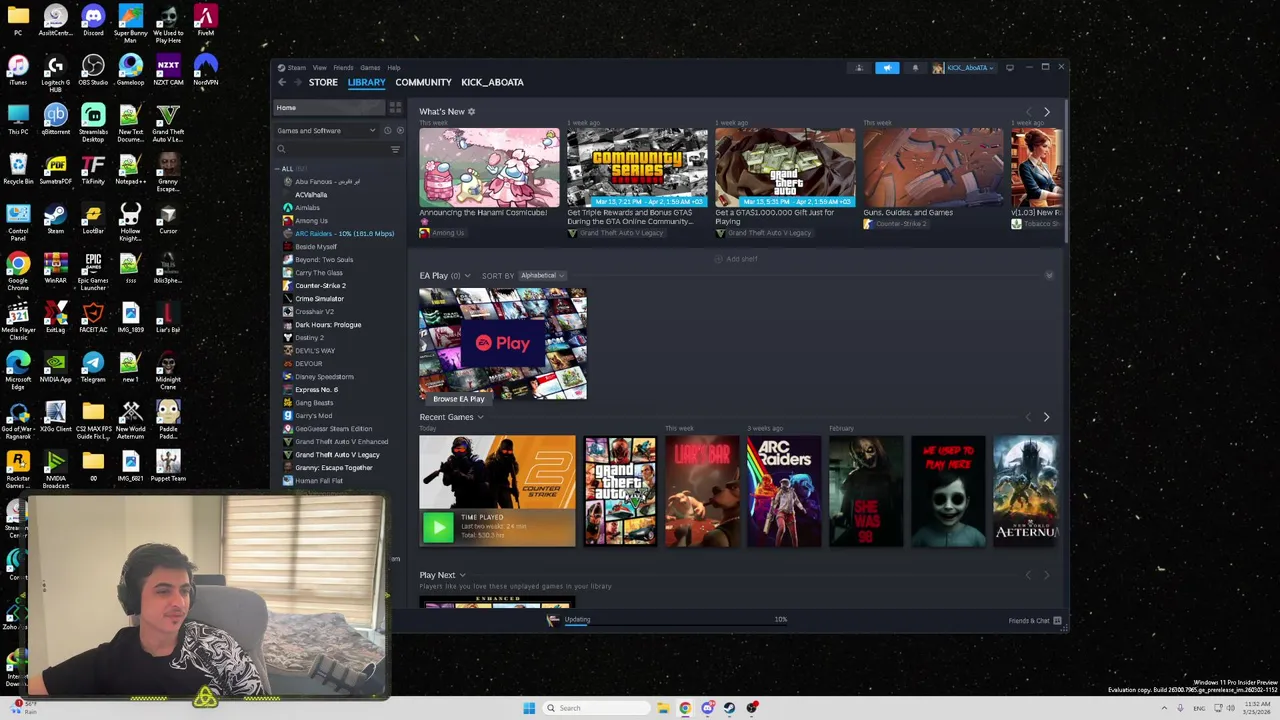The width and height of the screenshot is (1280, 720).
Task: Show next Recent Games arrow
Action: click(1047, 417)
